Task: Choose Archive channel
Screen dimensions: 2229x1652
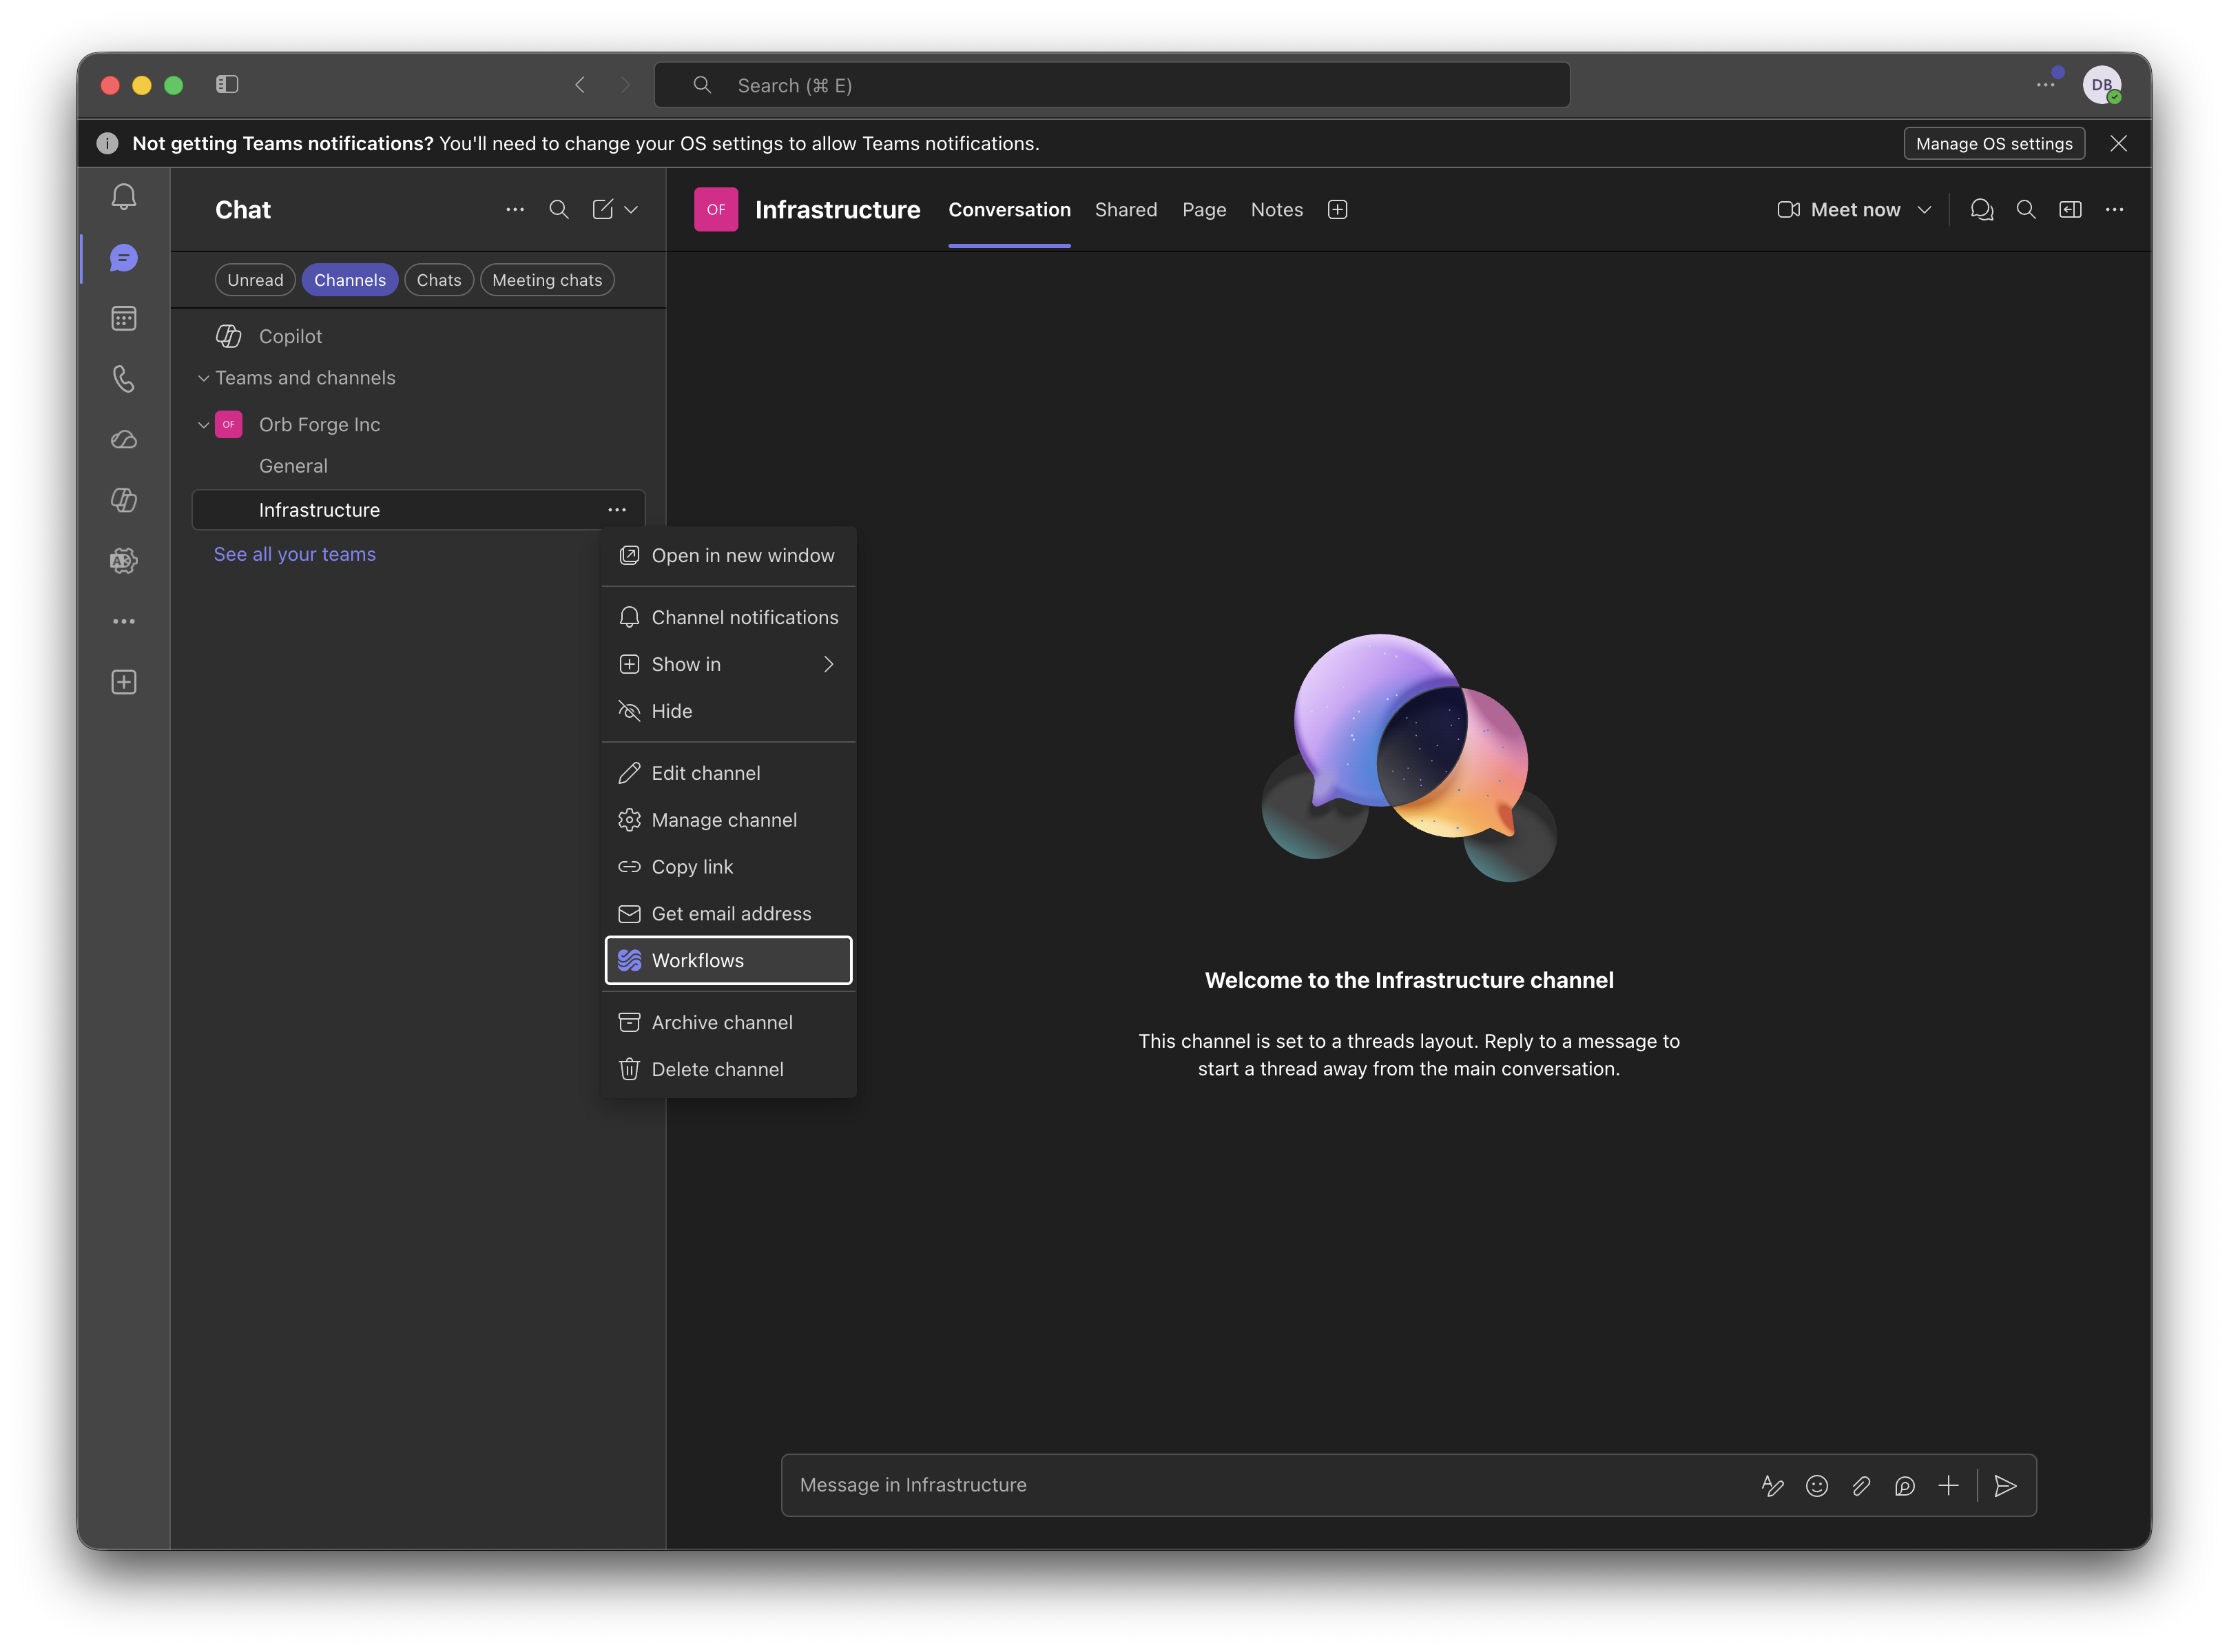Action: (729, 1022)
